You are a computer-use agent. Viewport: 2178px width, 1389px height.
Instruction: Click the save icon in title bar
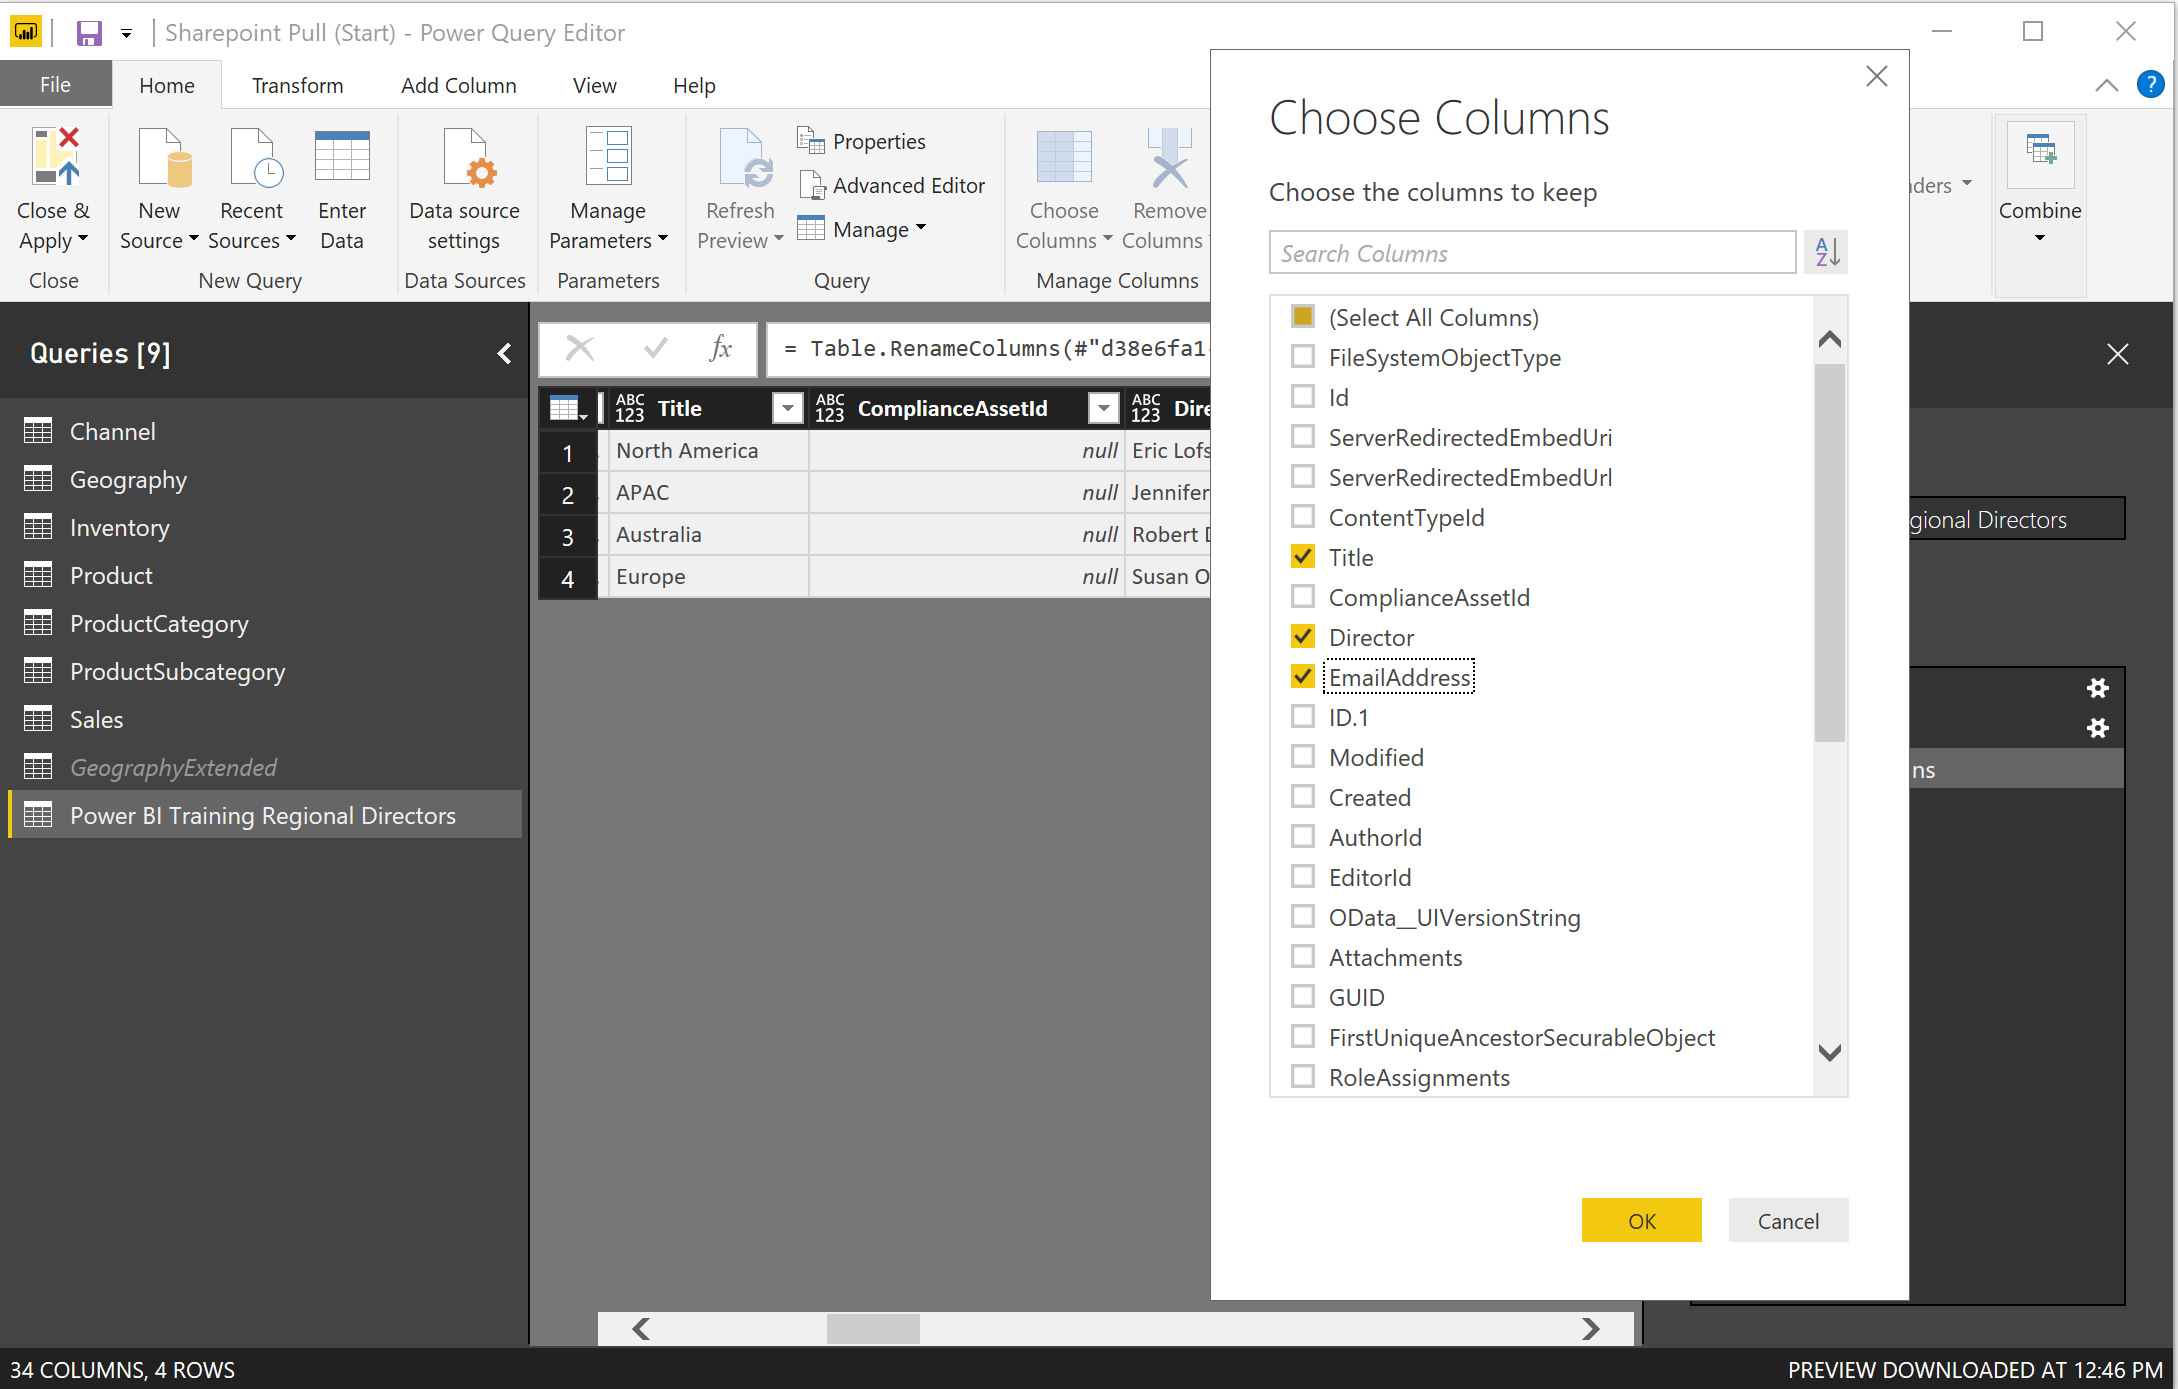[x=89, y=33]
